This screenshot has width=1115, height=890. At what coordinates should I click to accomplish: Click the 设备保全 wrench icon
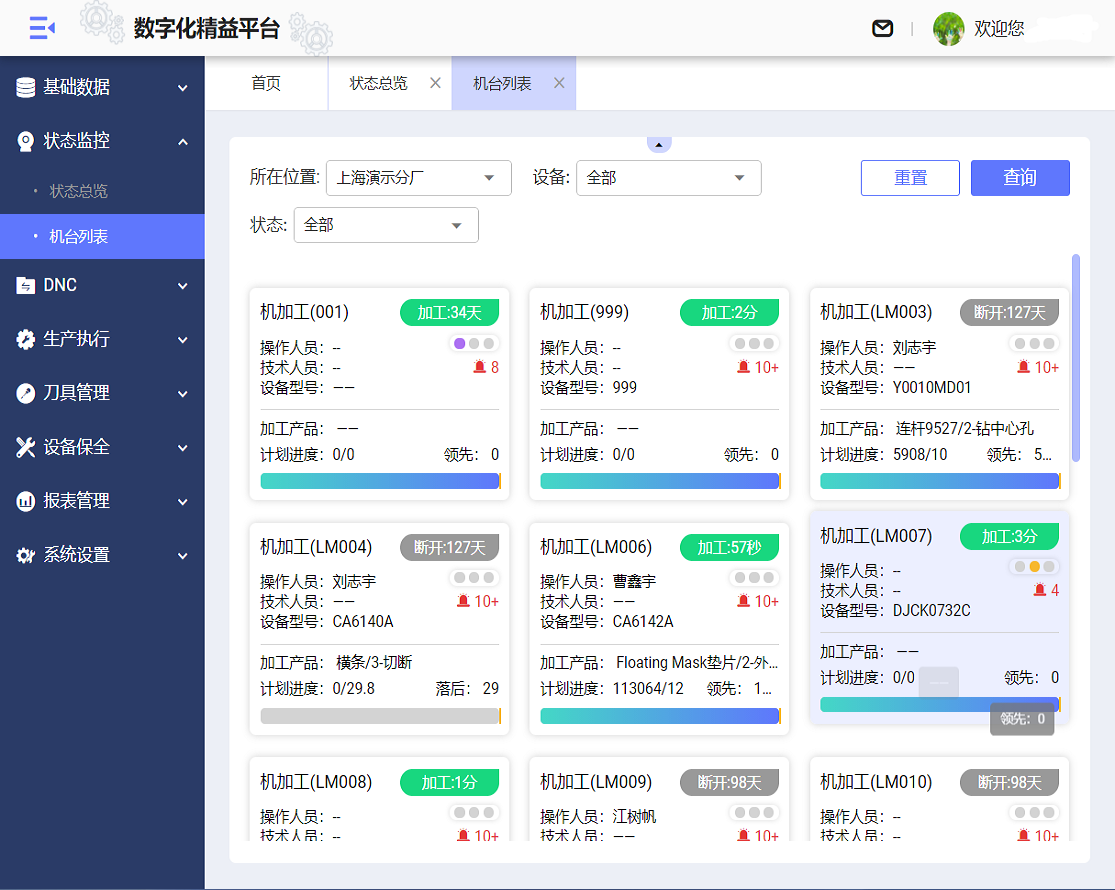click(x=26, y=447)
